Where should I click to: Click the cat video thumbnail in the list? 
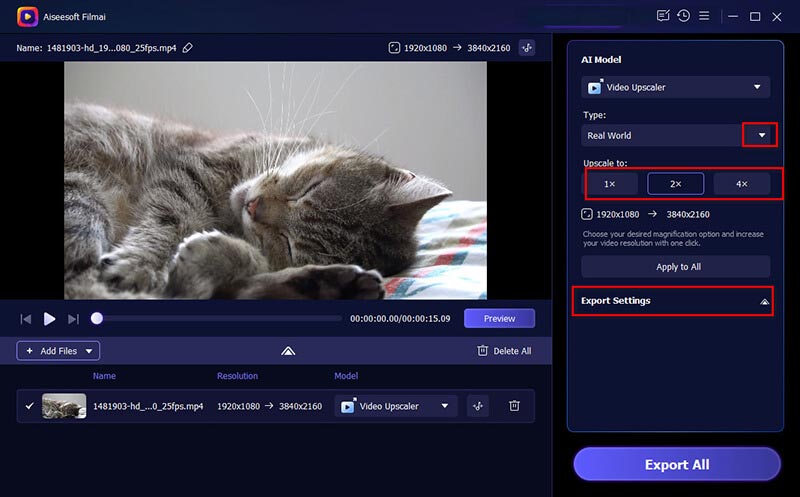(64, 406)
